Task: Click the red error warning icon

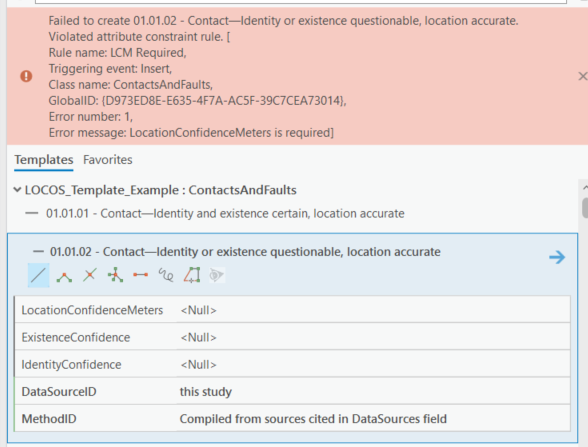Action: point(26,76)
